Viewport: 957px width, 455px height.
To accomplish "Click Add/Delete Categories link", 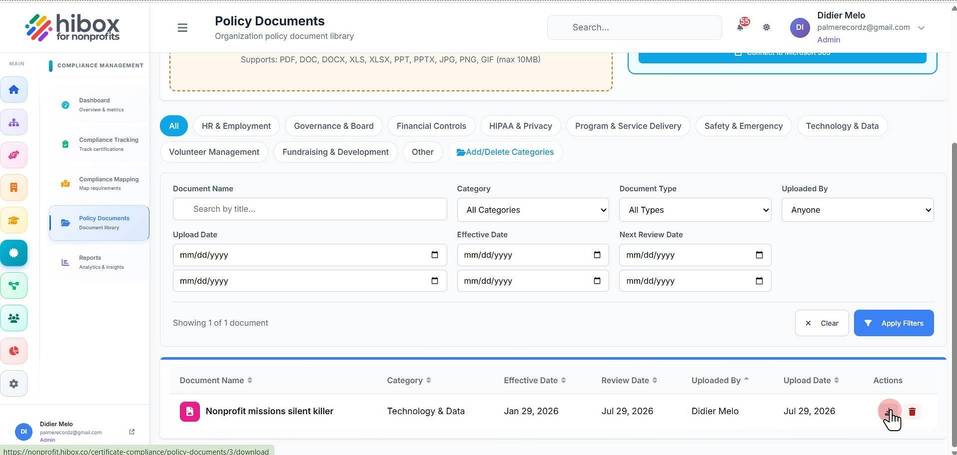I will pos(505,152).
